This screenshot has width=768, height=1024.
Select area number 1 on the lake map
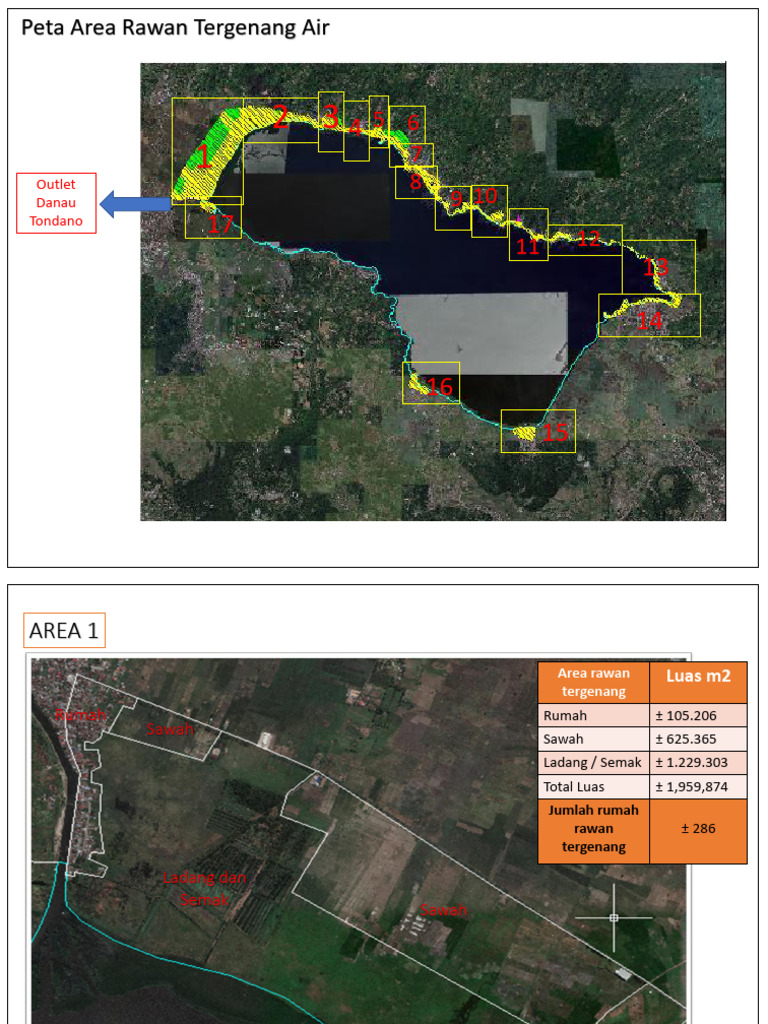[204, 157]
